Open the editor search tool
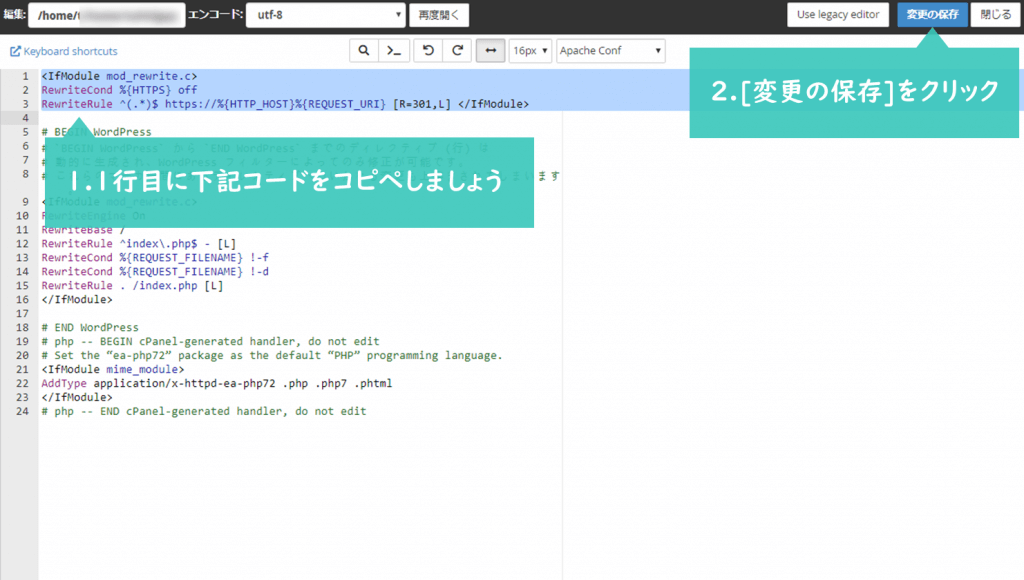 click(x=364, y=50)
